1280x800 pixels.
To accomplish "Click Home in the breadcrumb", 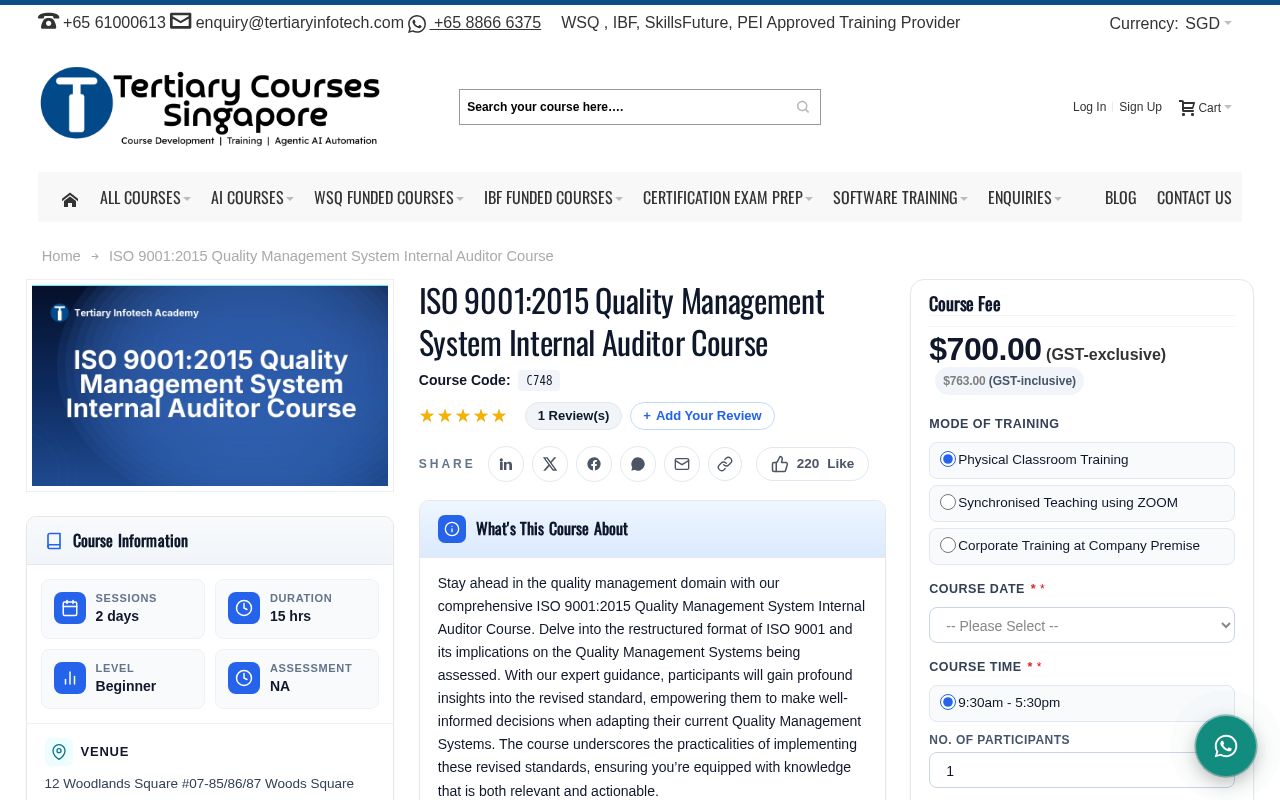I will pyautogui.click(x=61, y=256).
